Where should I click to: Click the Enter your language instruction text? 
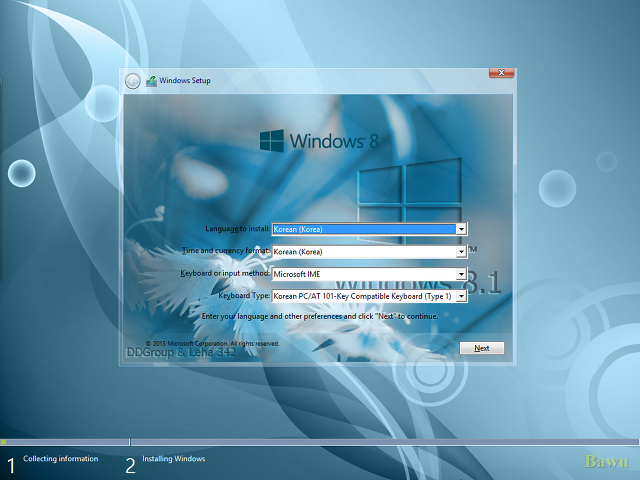coord(320,316)
